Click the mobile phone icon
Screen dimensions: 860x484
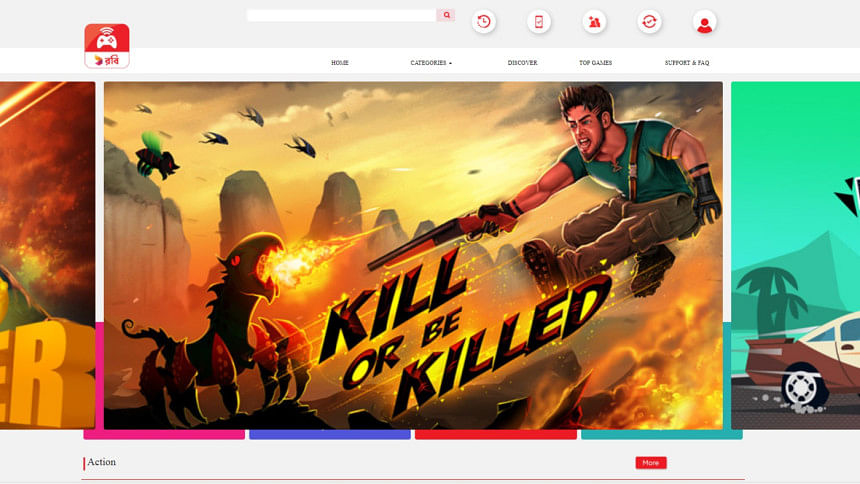[x=539, y=22]
